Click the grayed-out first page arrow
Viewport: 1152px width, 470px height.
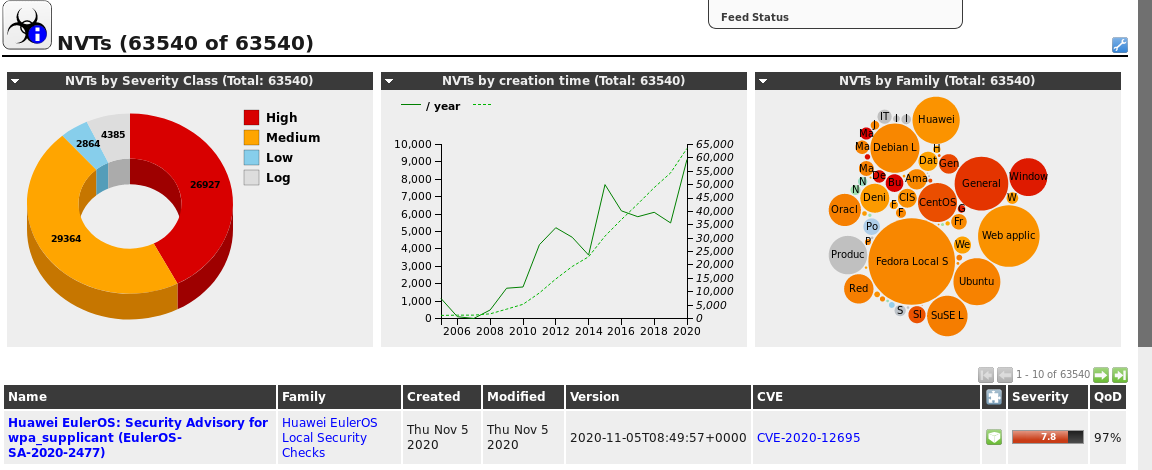(x=986, y=374)
